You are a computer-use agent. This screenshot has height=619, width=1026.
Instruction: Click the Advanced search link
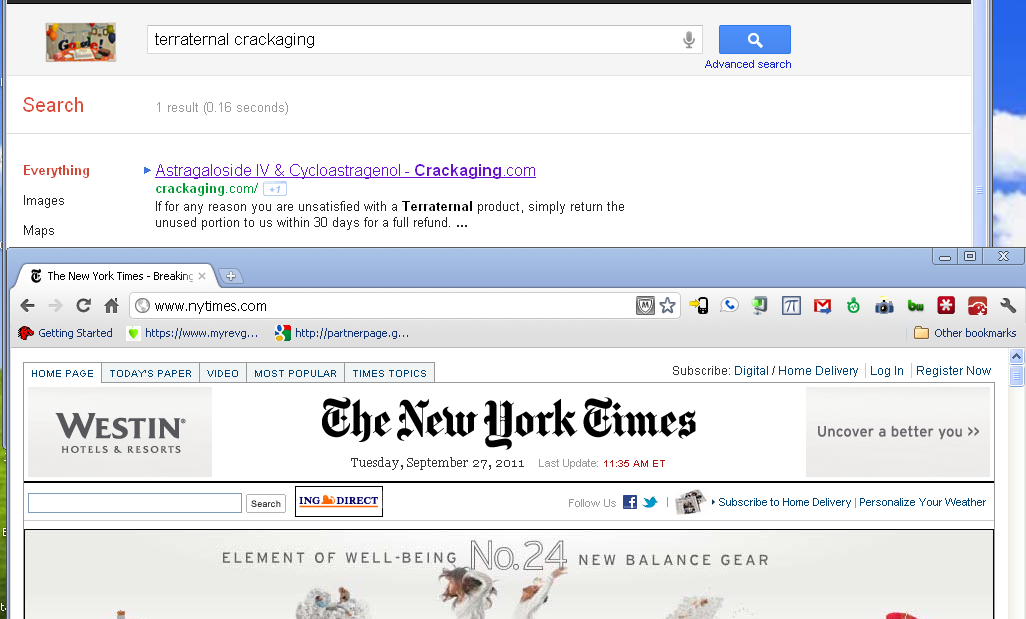point(748,64)
